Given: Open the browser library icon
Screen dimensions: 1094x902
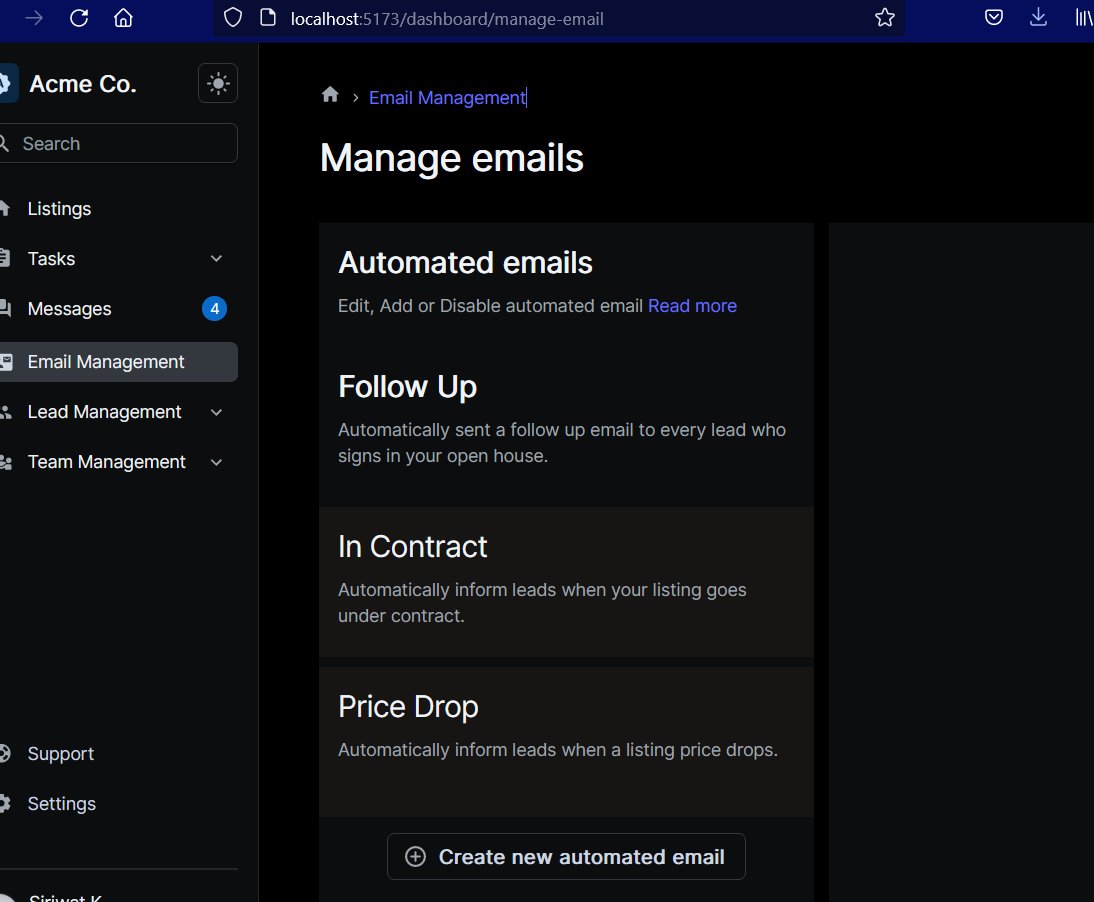Looking at the screenshot, I should pyautogui.click(x=1084, y=18).
